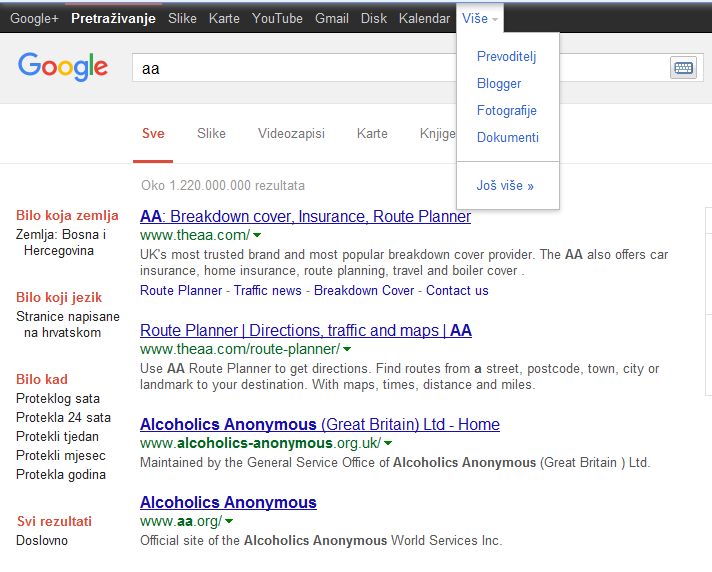
Task: Open dropdown arrow beside www.aa.org/
Action: (x=229, y=521)
